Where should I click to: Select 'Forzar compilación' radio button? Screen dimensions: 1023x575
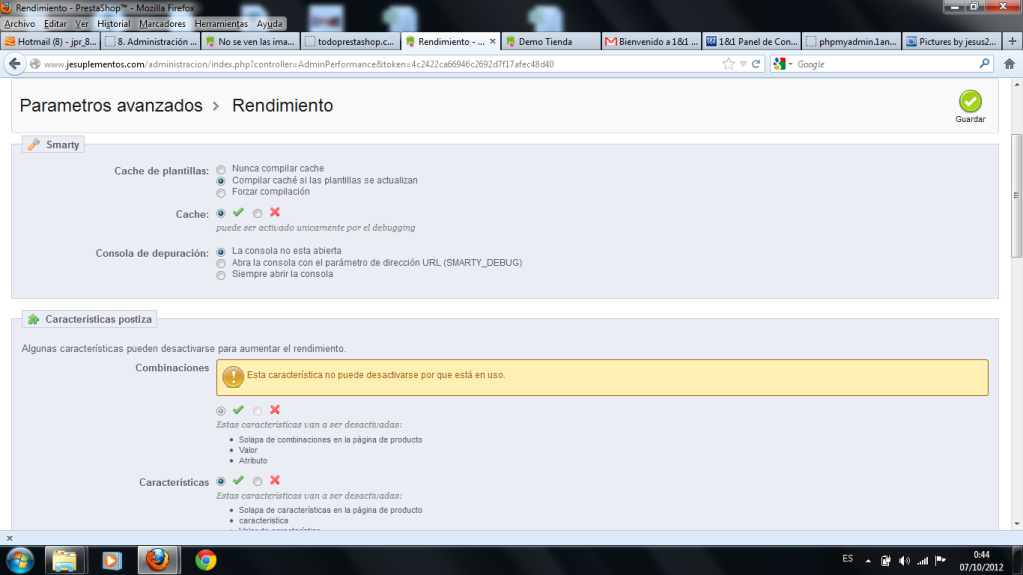[x=221, y=192]
